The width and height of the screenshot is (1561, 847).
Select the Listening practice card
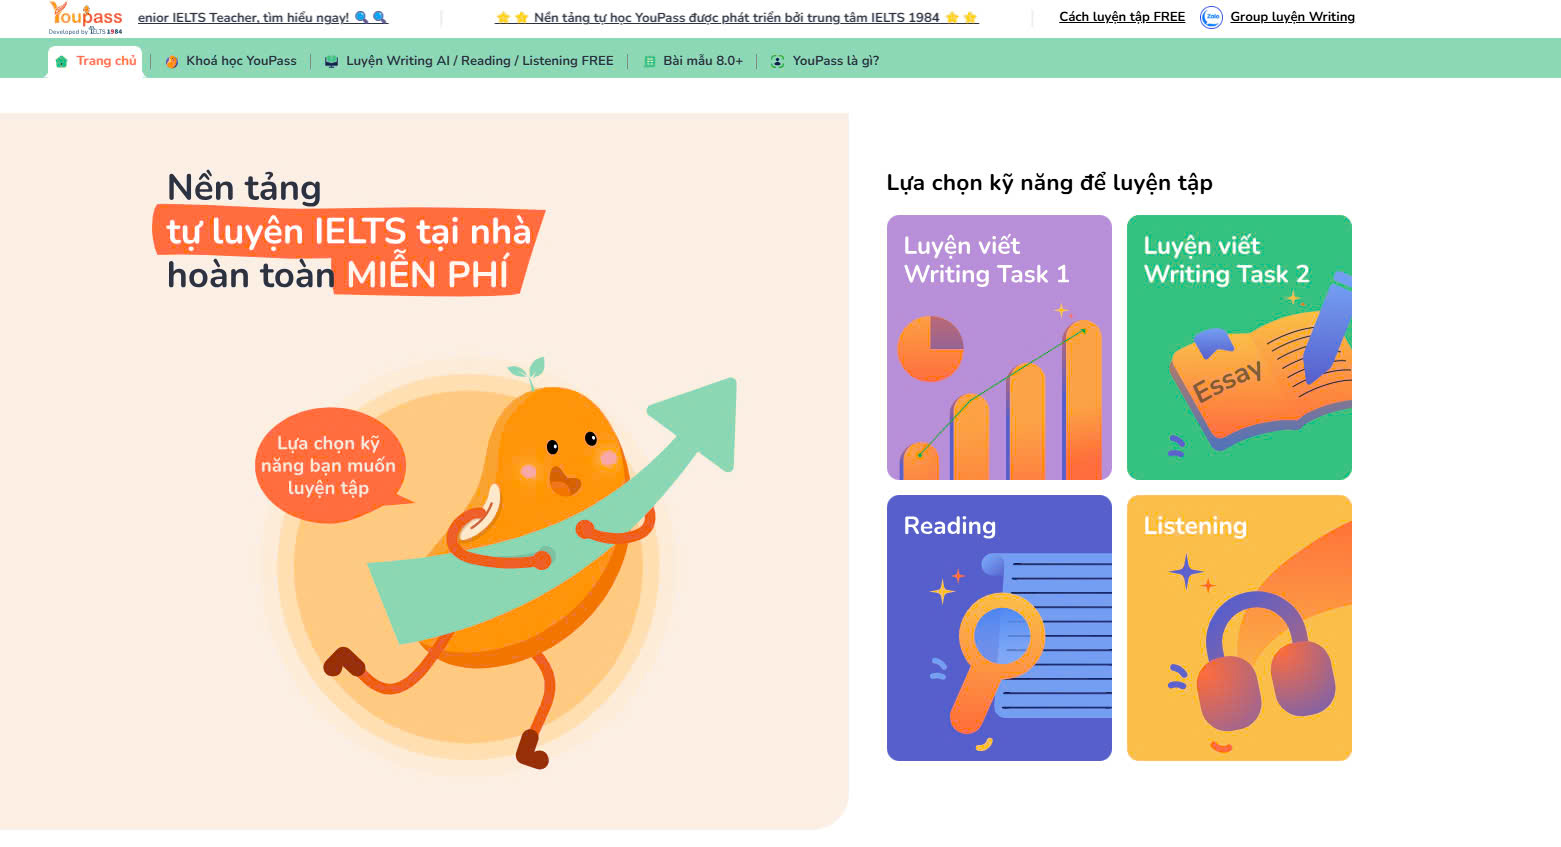pos(1239,628)
